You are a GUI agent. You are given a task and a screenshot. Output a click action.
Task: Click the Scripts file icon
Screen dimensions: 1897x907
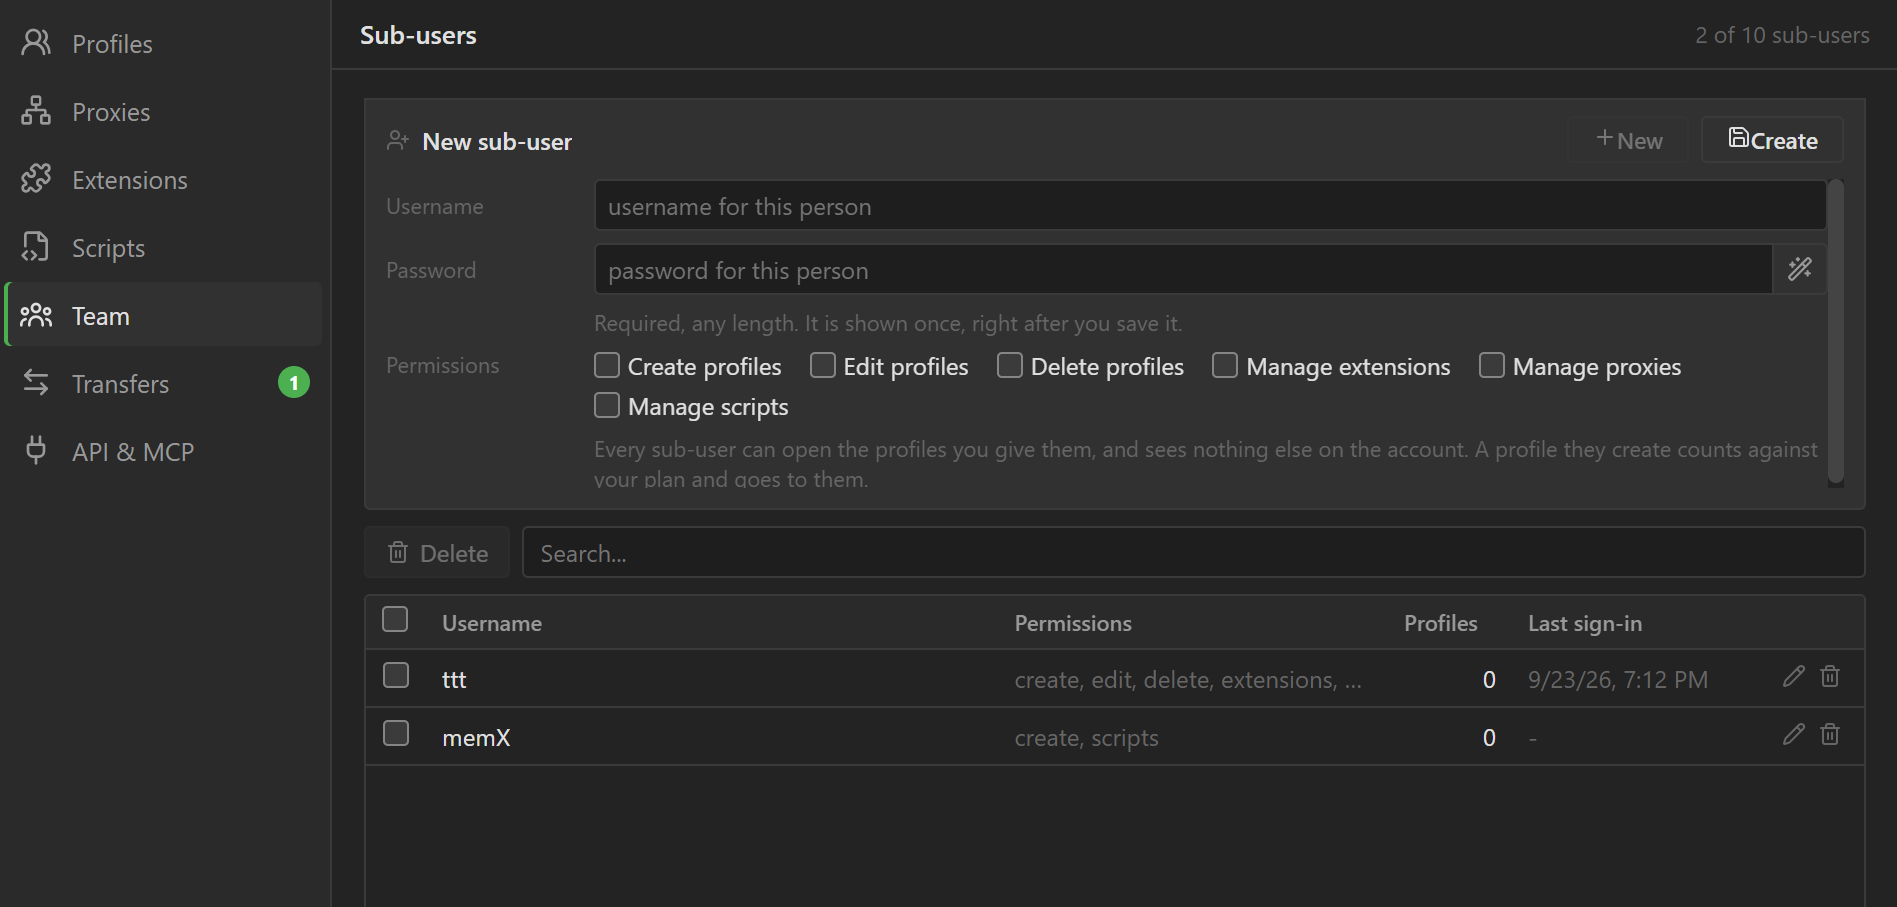coord(36,247)
